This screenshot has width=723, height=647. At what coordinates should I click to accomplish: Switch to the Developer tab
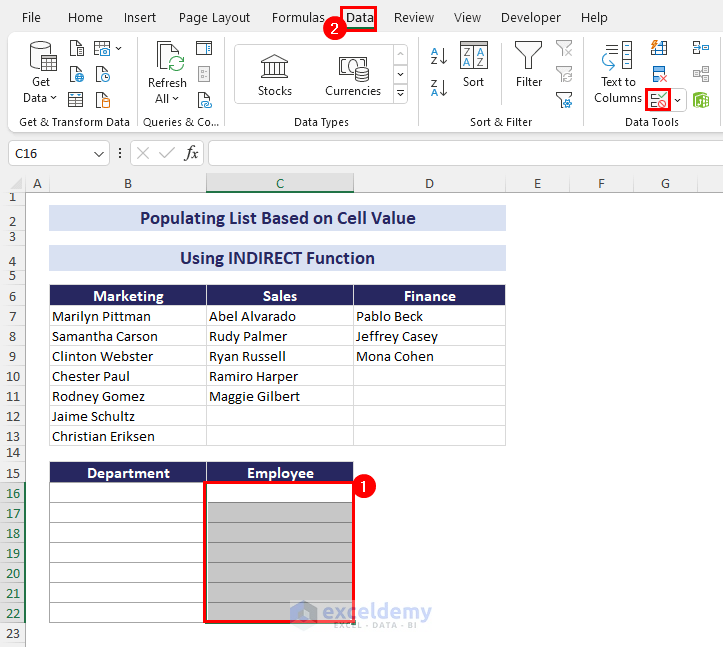pos(531,18)
